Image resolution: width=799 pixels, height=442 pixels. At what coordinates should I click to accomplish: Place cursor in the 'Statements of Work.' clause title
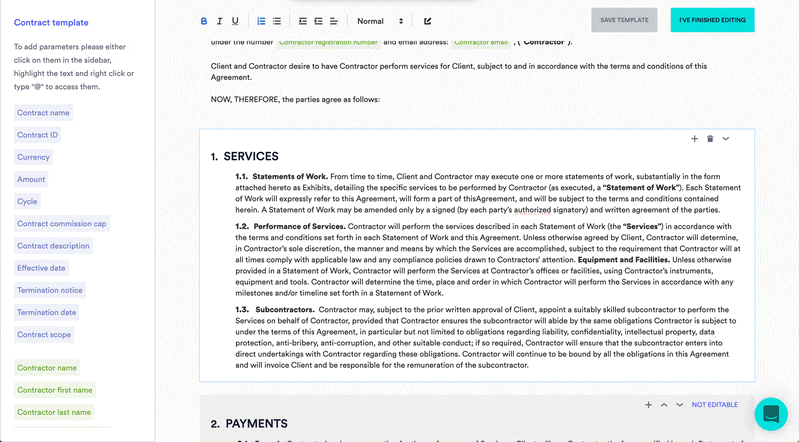point(290,176)
